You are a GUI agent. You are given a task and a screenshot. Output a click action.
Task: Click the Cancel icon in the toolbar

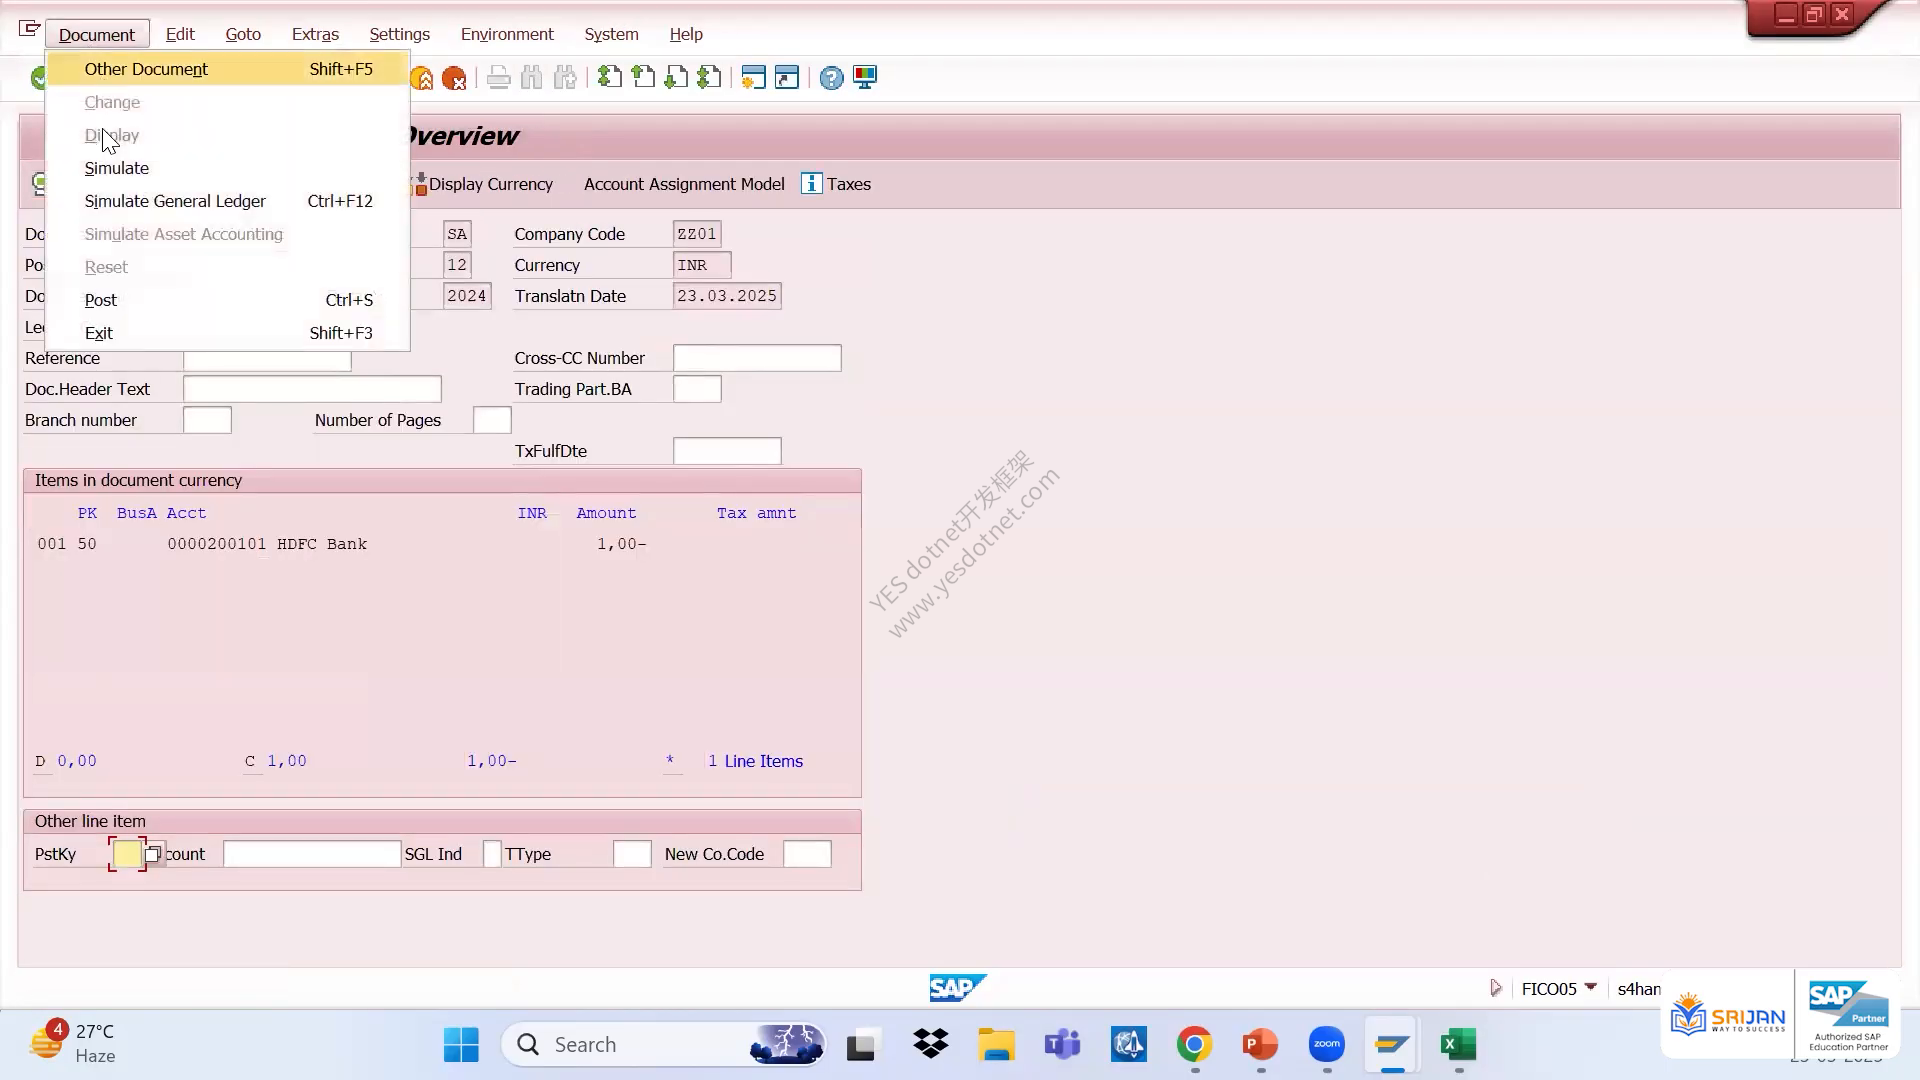click(x=454, y=78)
